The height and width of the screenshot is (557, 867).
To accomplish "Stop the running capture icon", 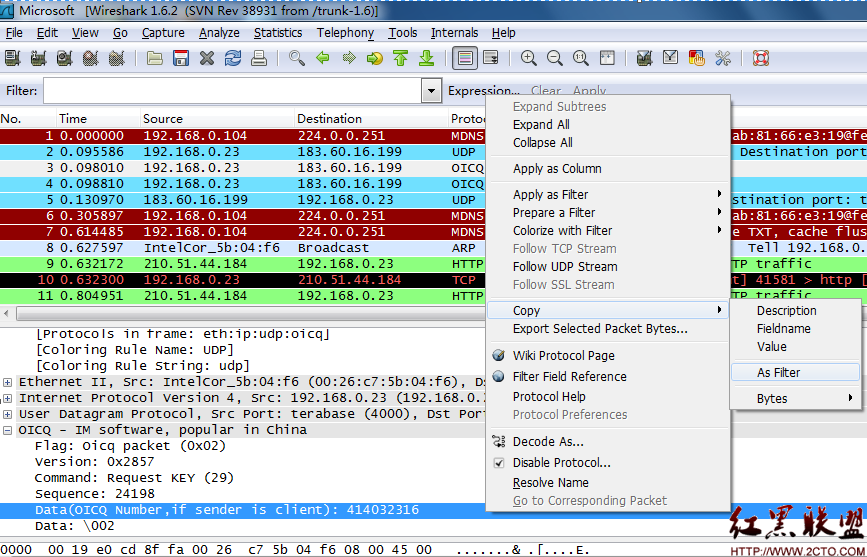I will point(90,58).
